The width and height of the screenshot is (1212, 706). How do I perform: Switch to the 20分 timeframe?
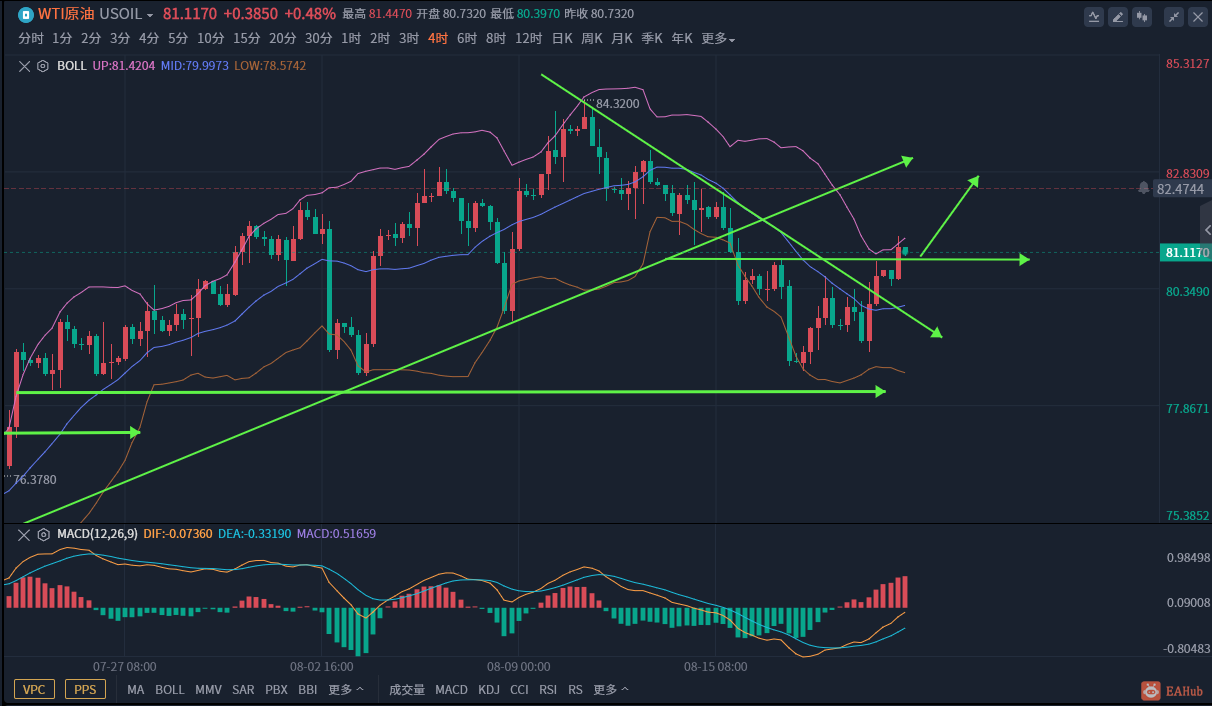coord(283,39)
